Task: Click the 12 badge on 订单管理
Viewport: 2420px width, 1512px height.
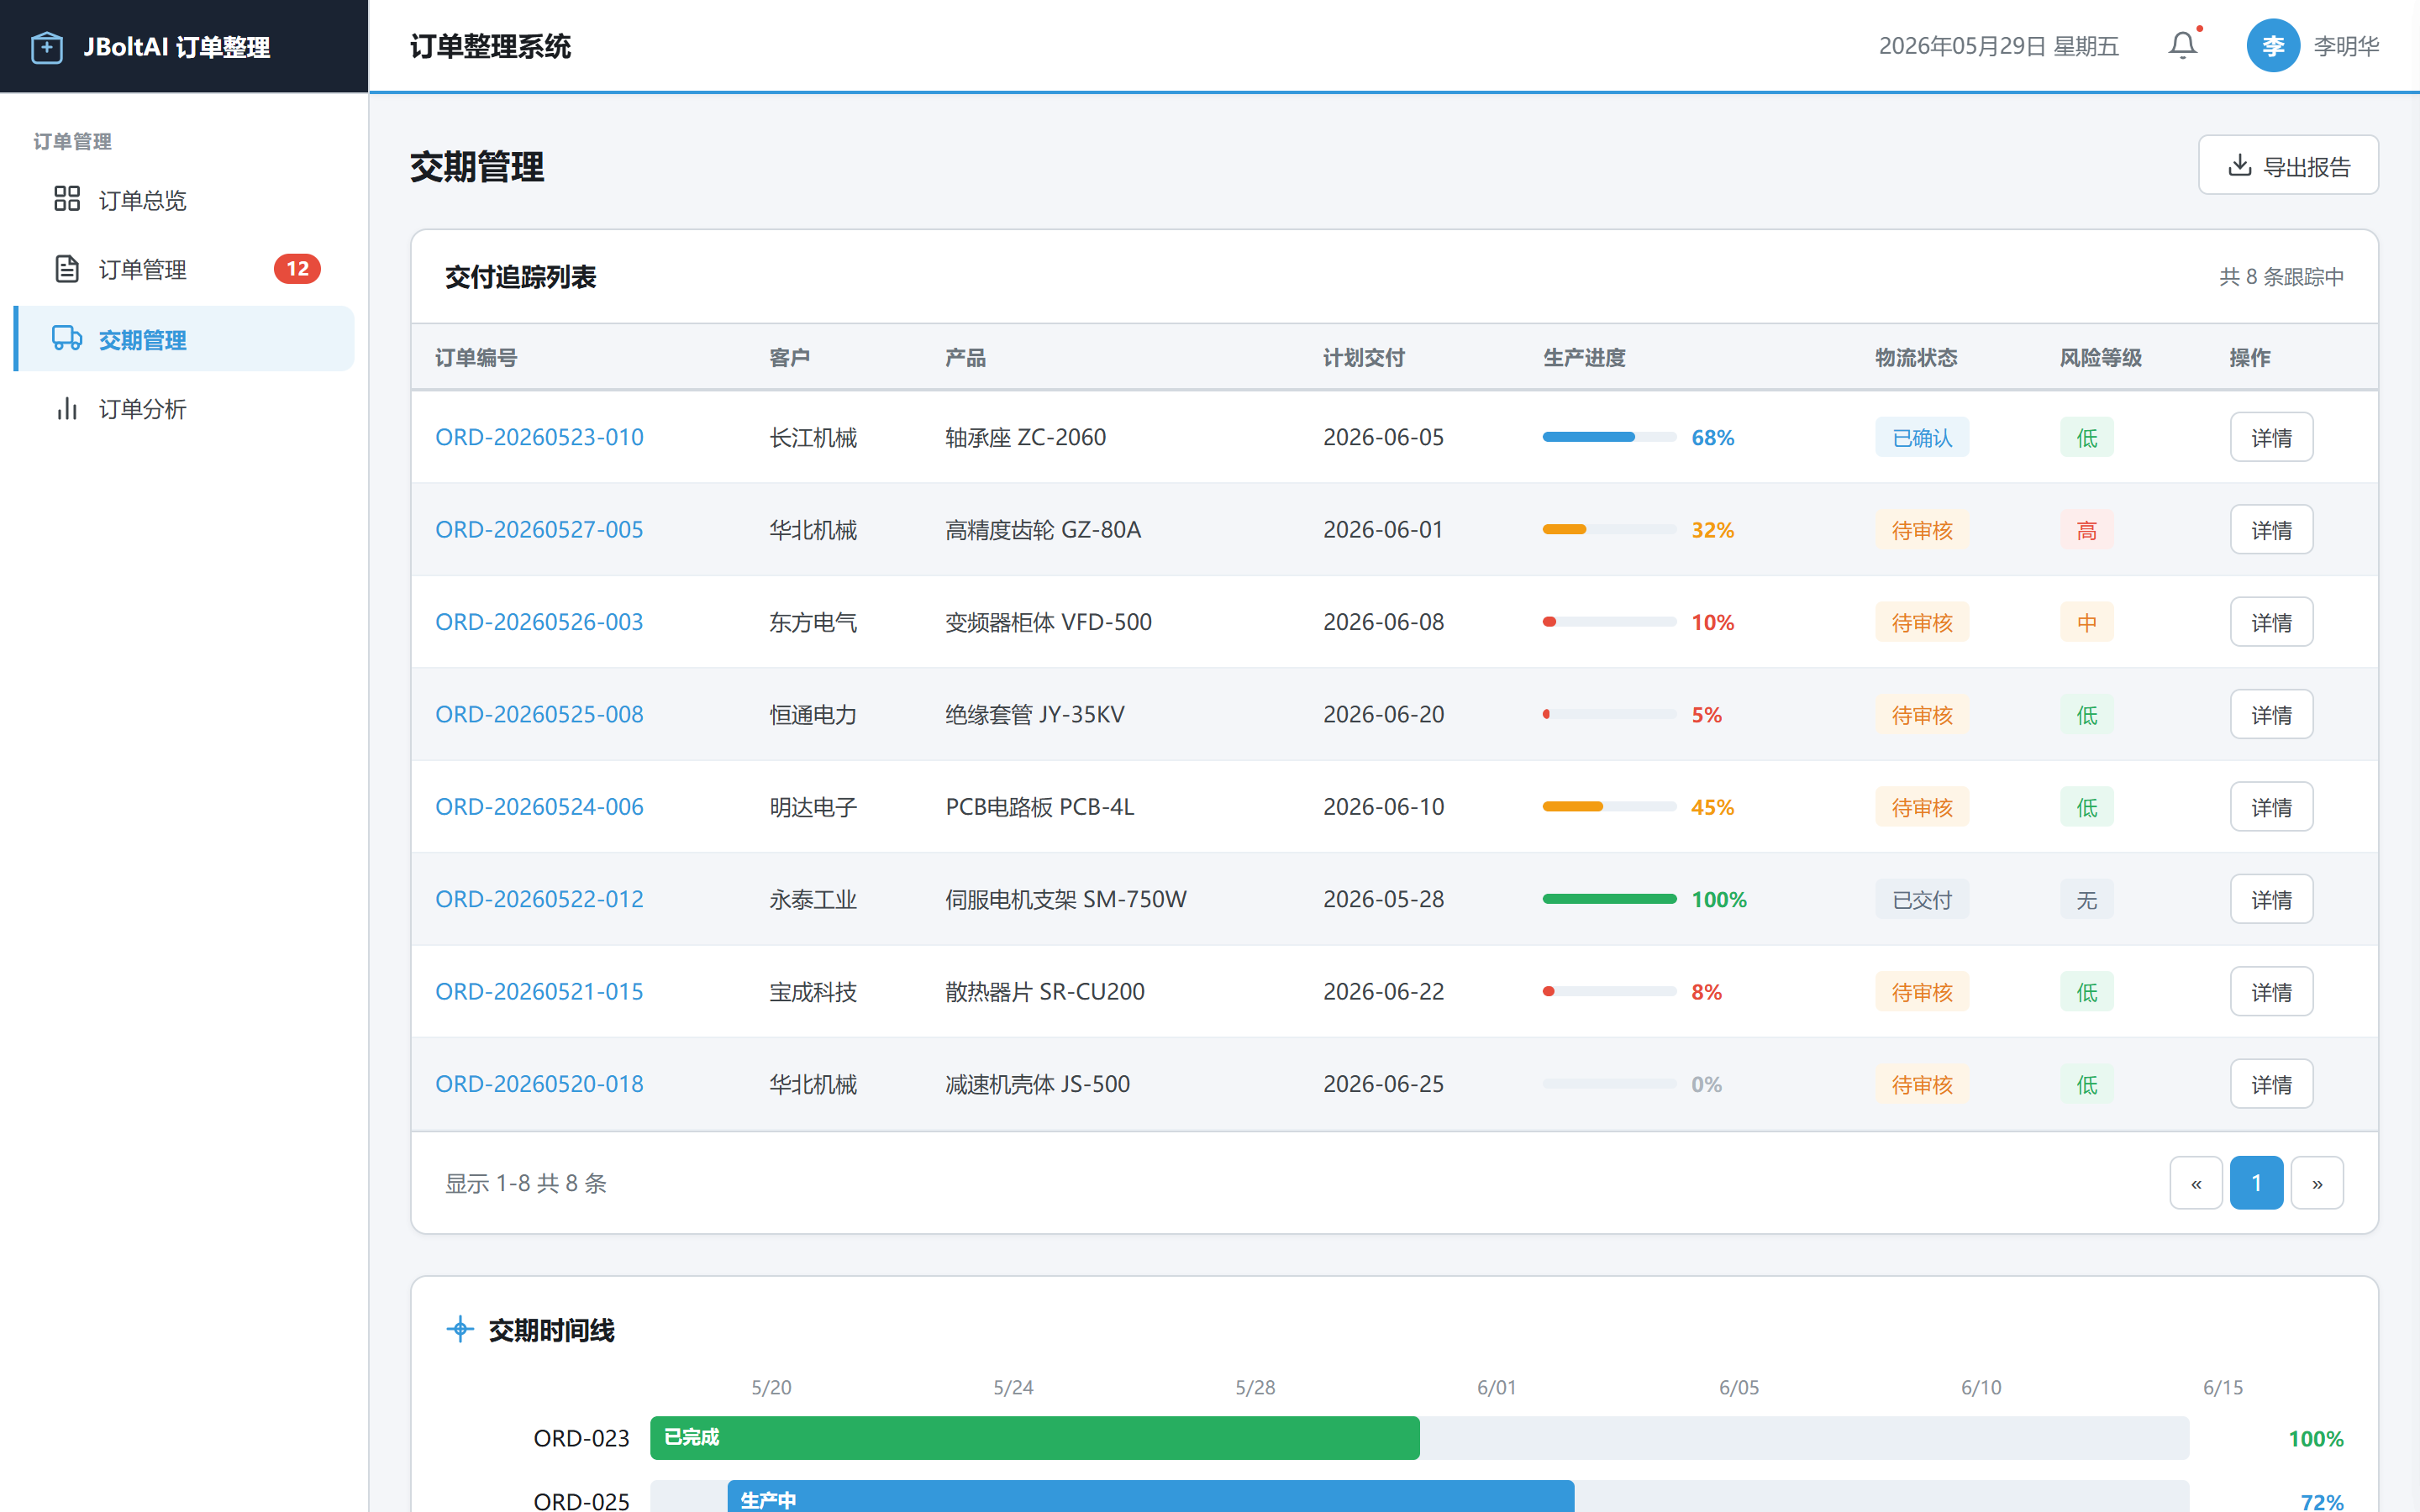Action: (x=297, y=269)
